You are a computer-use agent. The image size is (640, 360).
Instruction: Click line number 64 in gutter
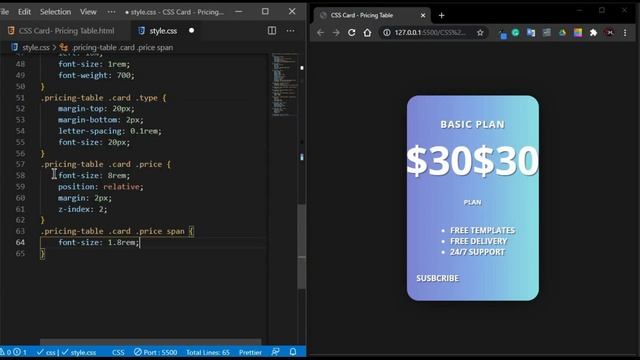click(x=20, y=242)
